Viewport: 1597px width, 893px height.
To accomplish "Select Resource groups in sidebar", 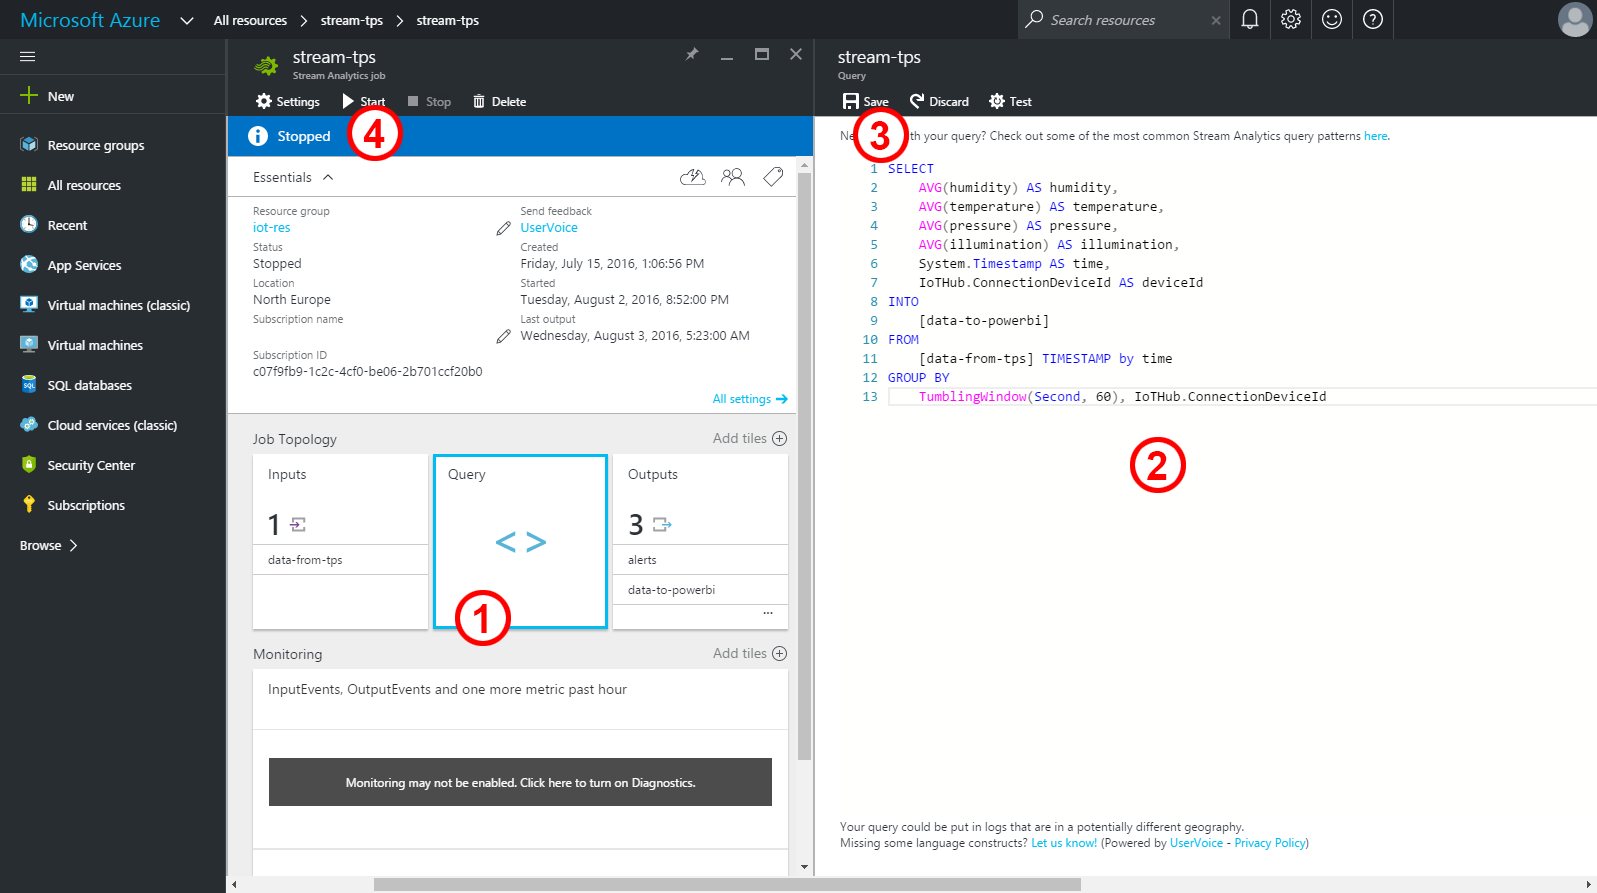I will click(x=95, y=145).
